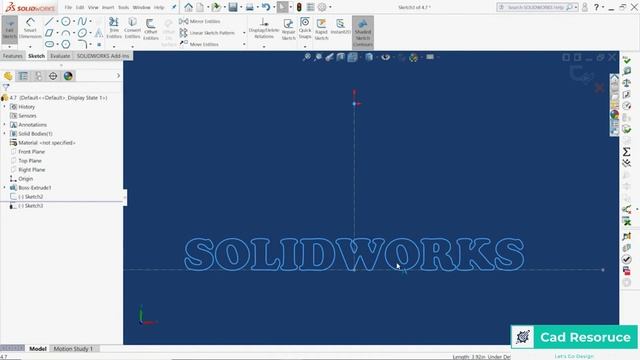Expand the Boss-Extrude1 feature
The image size is (640, 360).
5,188
